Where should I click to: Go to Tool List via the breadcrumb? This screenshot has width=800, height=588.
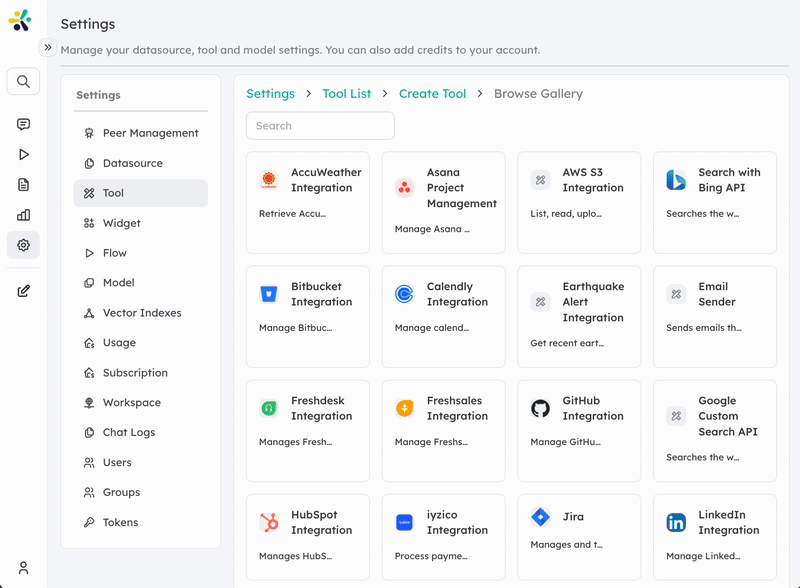pyautogui.click(x=346, y=93)
